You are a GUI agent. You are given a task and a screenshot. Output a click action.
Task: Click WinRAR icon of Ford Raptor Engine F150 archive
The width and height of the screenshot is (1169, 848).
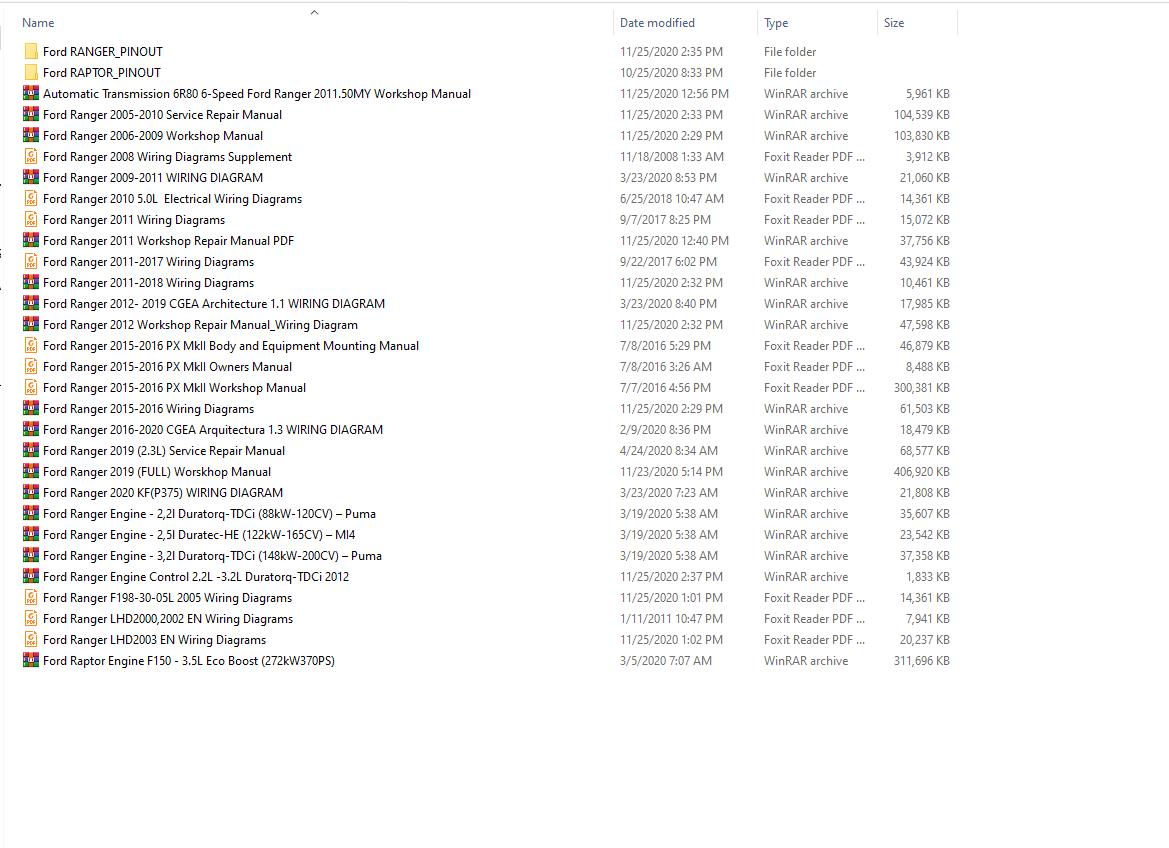point(31,660)
